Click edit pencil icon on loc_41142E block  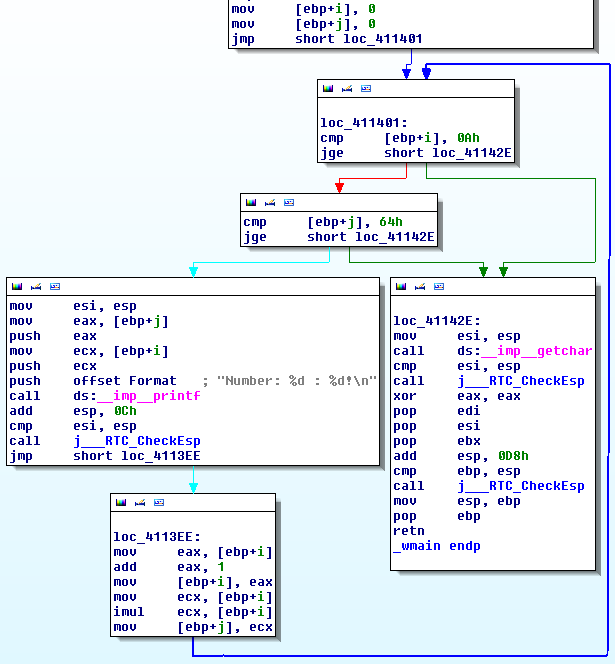pos(419,286)
